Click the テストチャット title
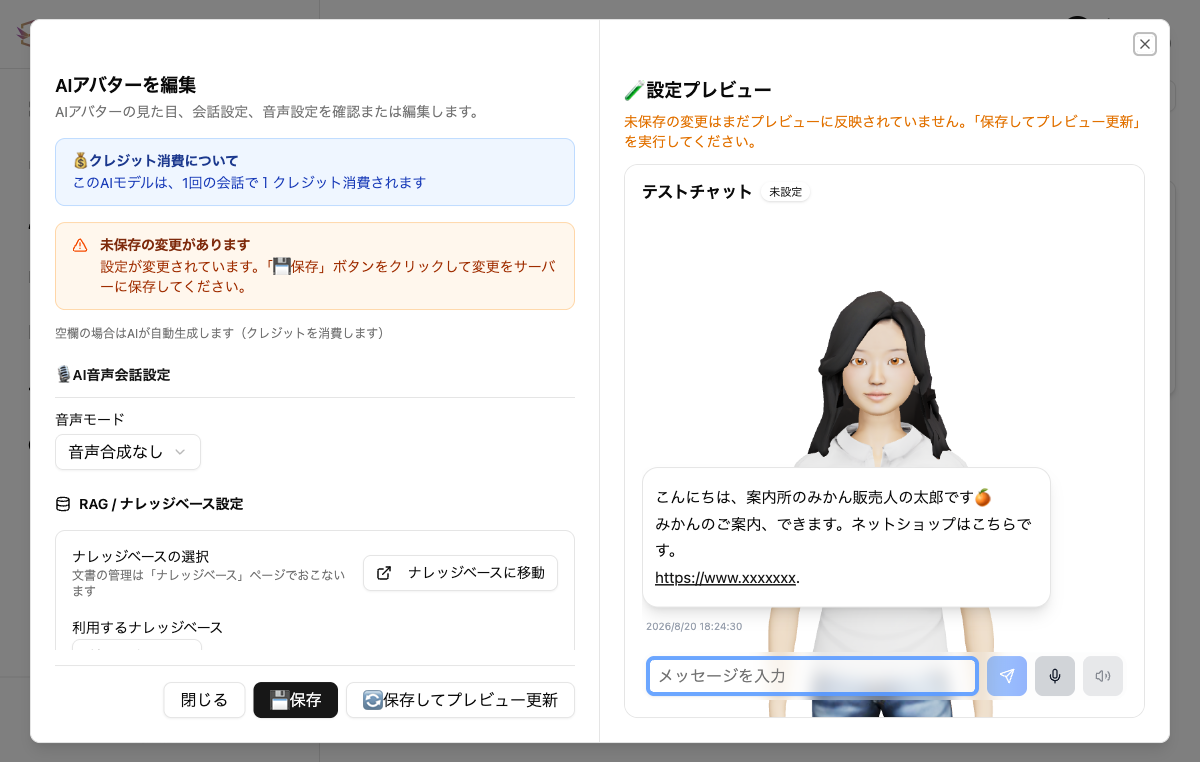The width and height of the screenshot is (1200, 762). [x=697, y=192]
